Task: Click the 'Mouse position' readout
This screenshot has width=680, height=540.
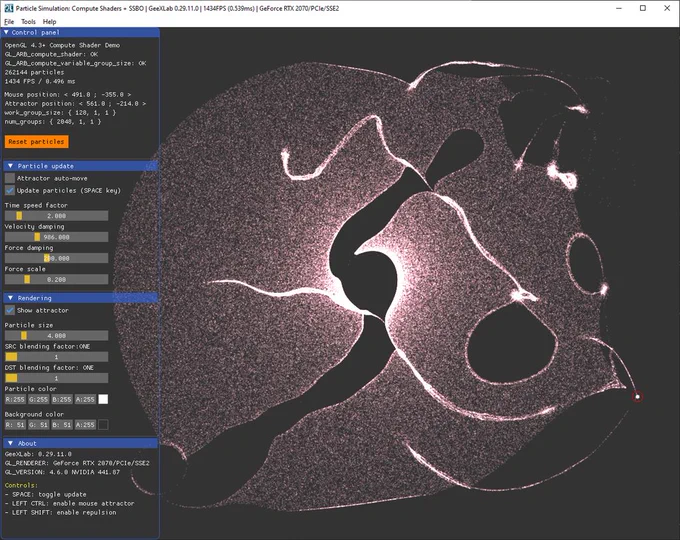Action: click(x=68, y=95)
